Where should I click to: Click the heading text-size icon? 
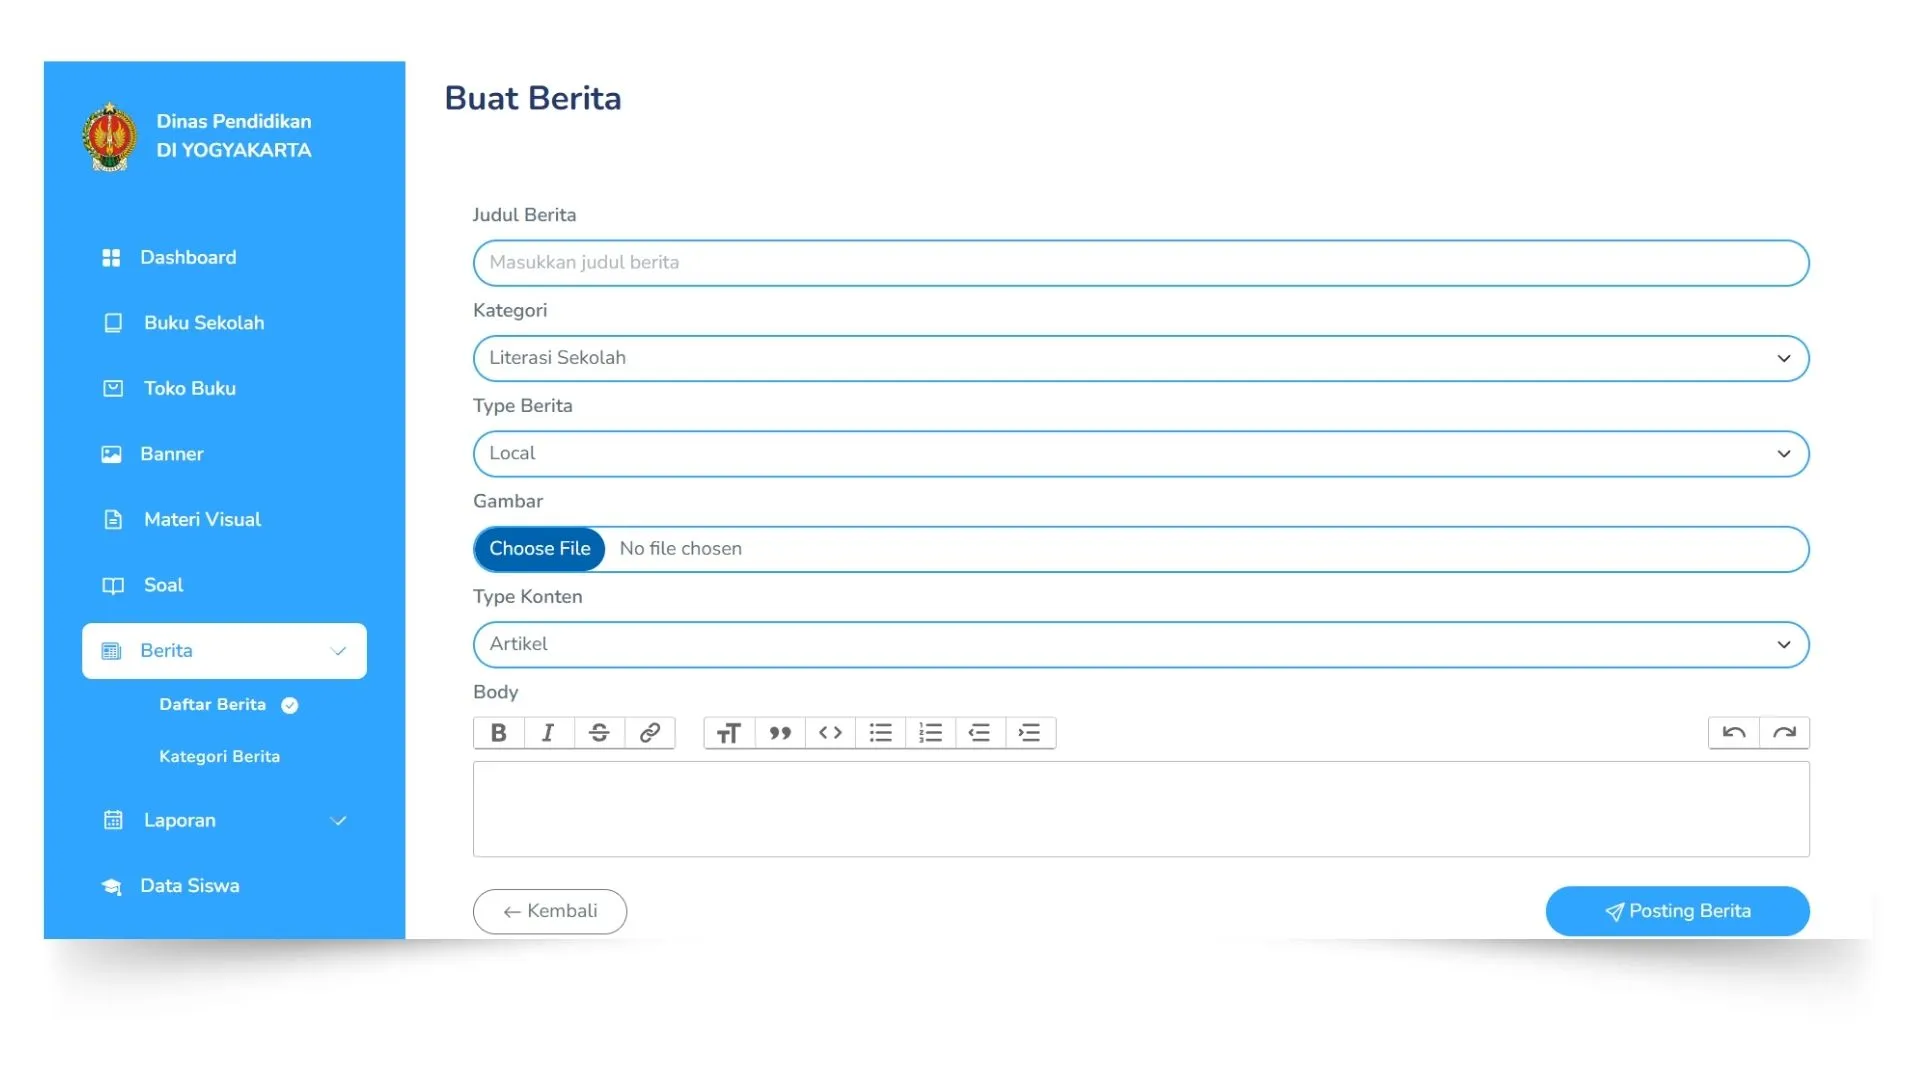[729, 733]
